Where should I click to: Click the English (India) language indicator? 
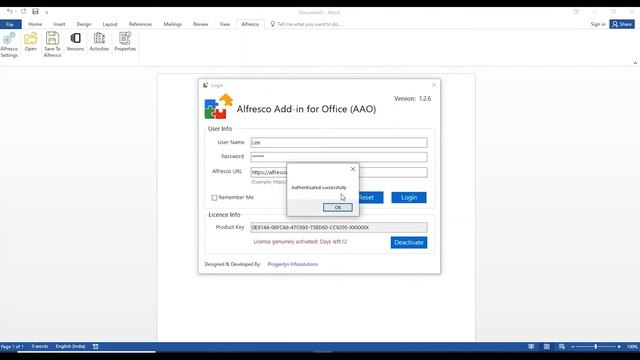tap(70, 347)
